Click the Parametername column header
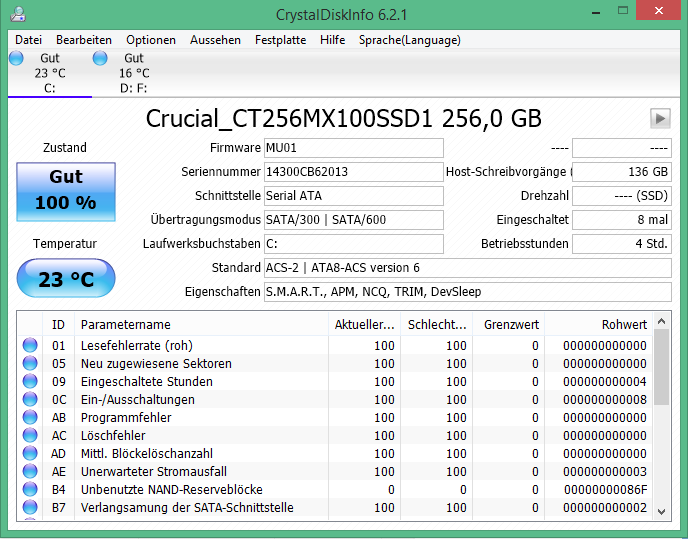 (x=201, y=324)
